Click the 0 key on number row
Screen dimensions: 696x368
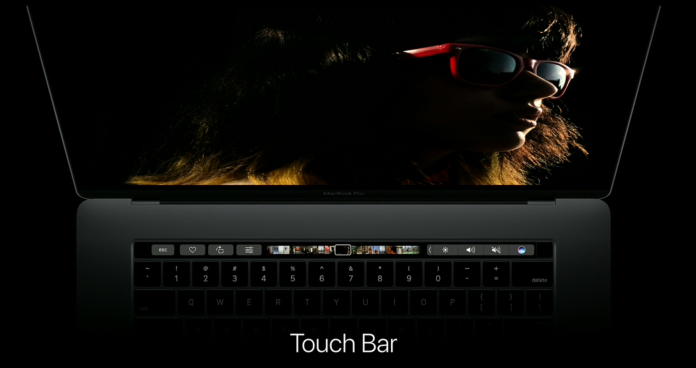[x=438, y=274]
